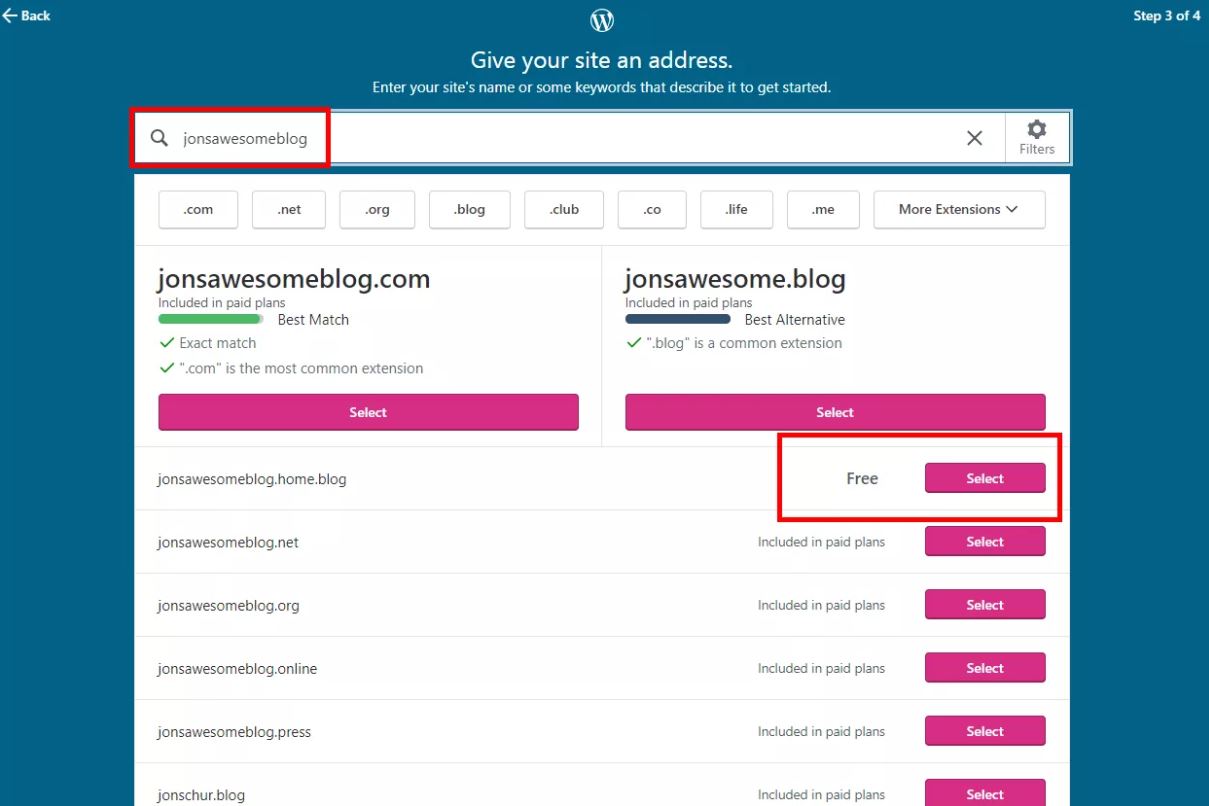Click the WordPress logo at top
Viewport: 1209px width, 806px height.
point(602,20)
